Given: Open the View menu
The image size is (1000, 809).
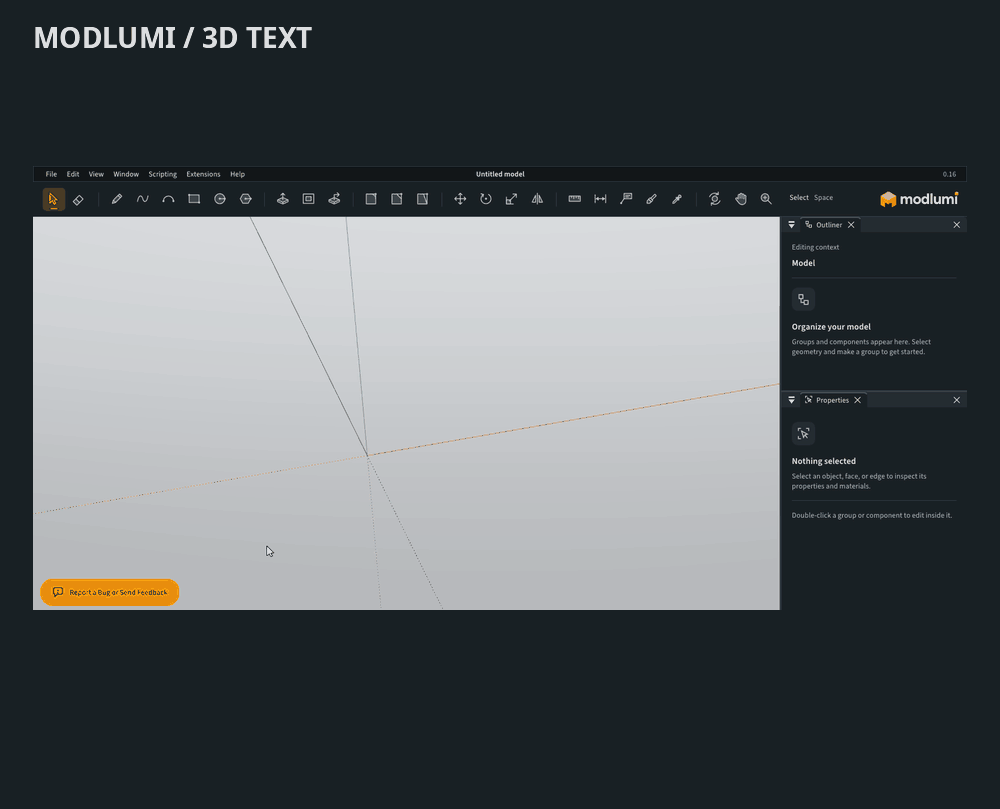Looking at the screenshot, I should pyautogui.click(x=96, y=174).
